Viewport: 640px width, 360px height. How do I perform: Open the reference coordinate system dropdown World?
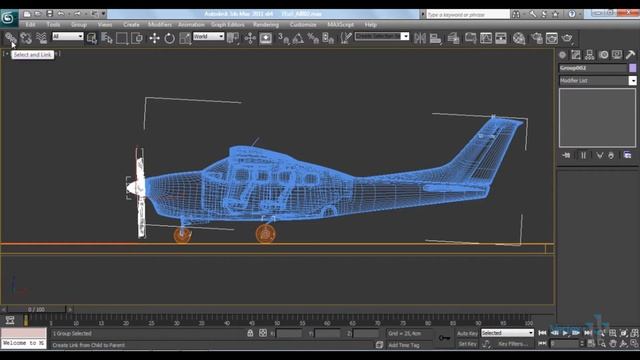pos(209,36)
